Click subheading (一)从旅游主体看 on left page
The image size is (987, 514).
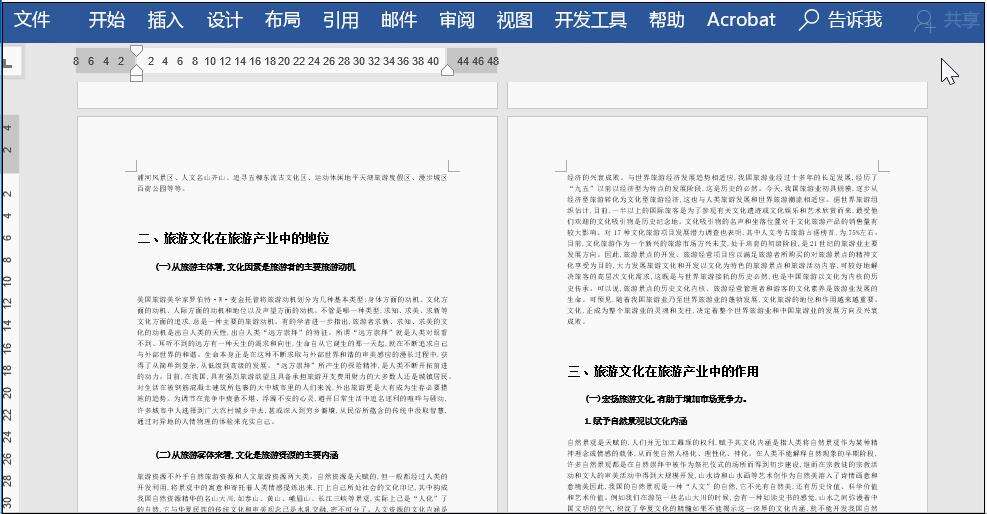pyautogui.click(x=255, y=267)
